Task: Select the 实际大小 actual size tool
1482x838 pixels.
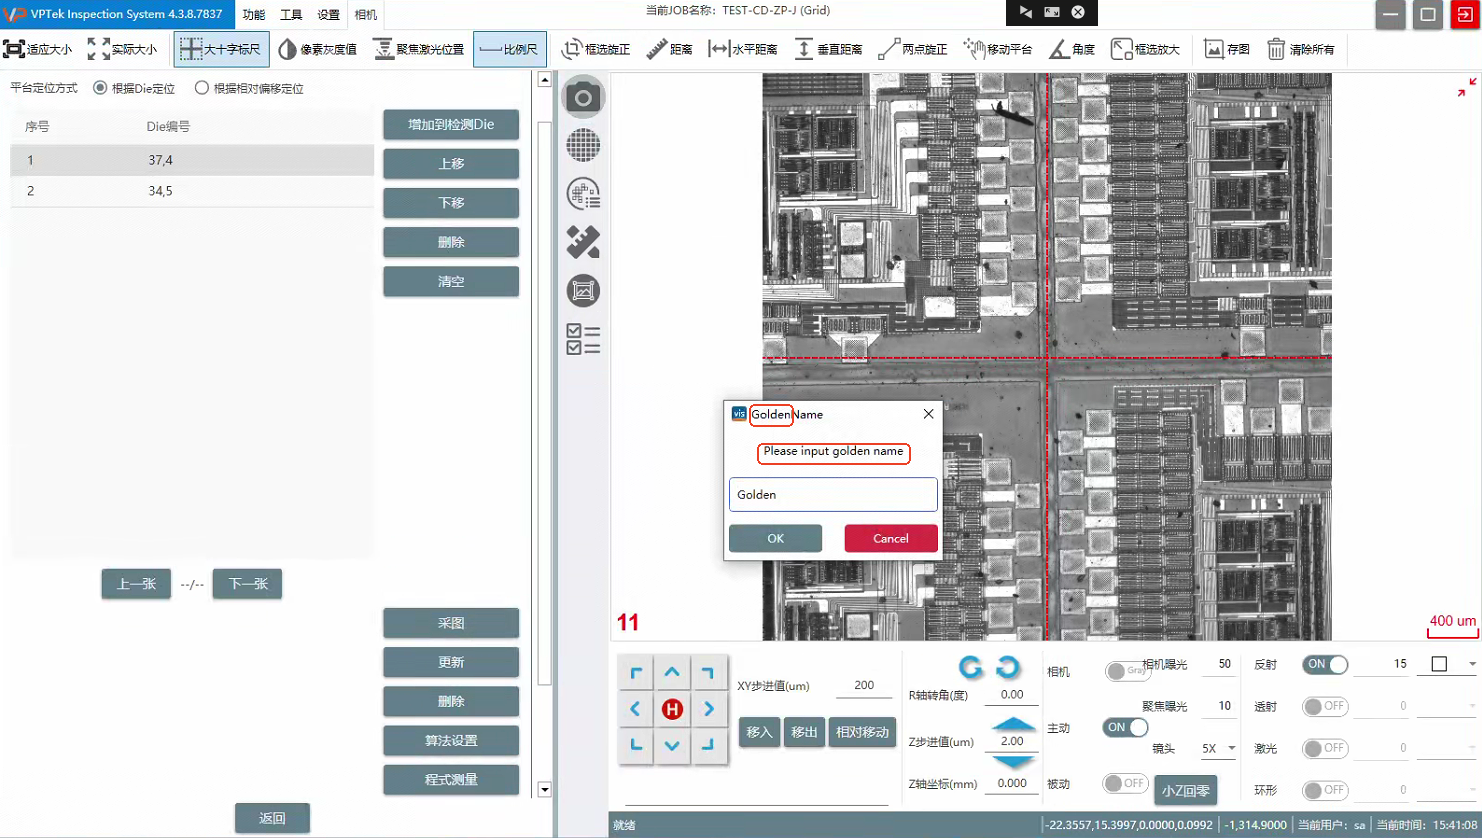Action: pos(122,49)
